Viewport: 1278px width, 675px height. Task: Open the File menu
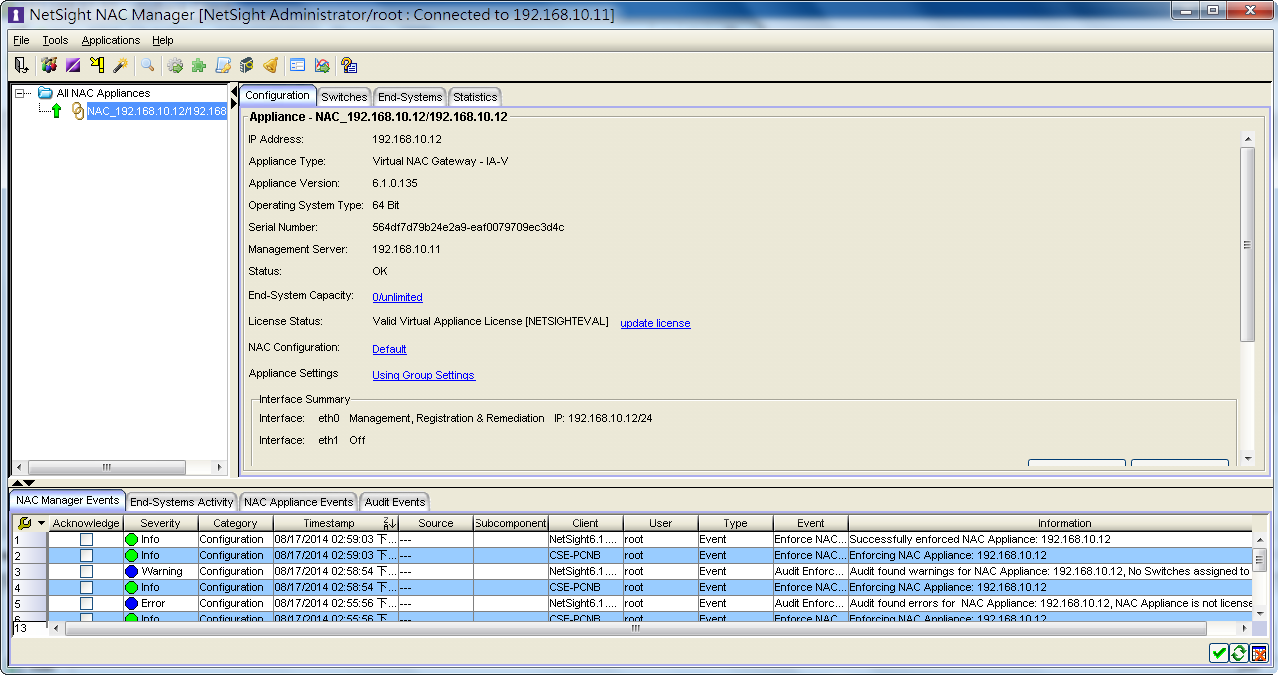pyautogui.click(x=21, y=40)
